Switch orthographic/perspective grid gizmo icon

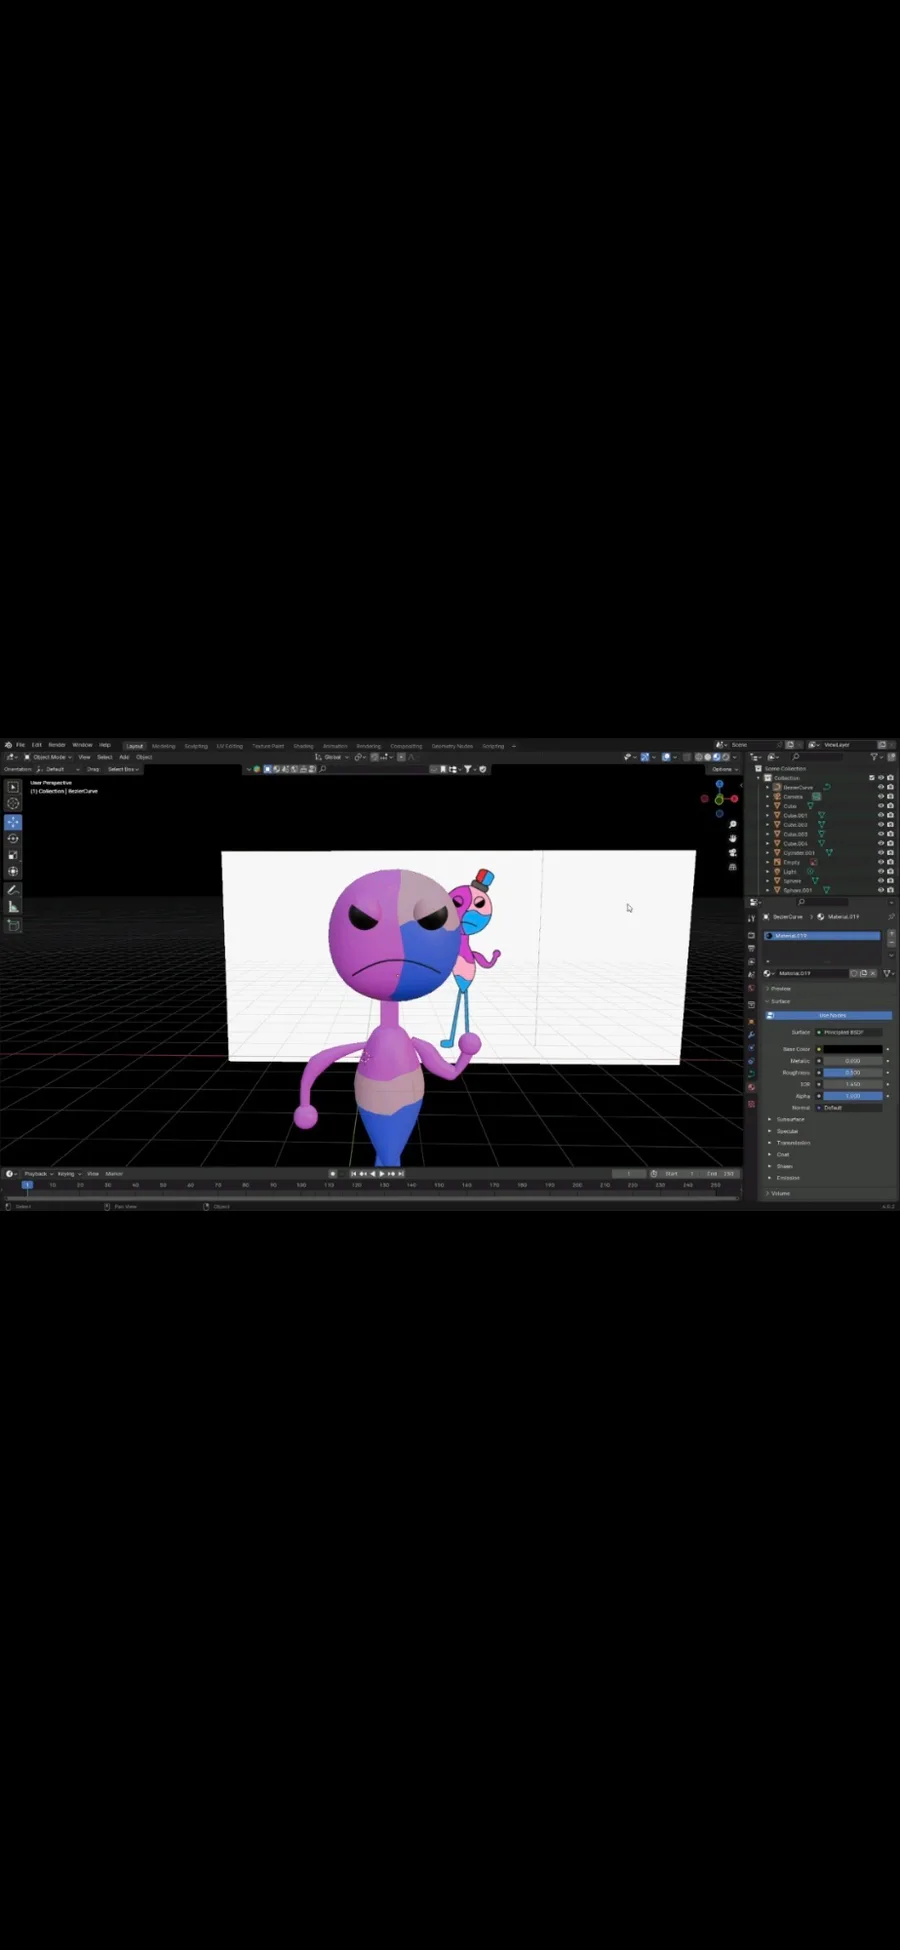733,866
